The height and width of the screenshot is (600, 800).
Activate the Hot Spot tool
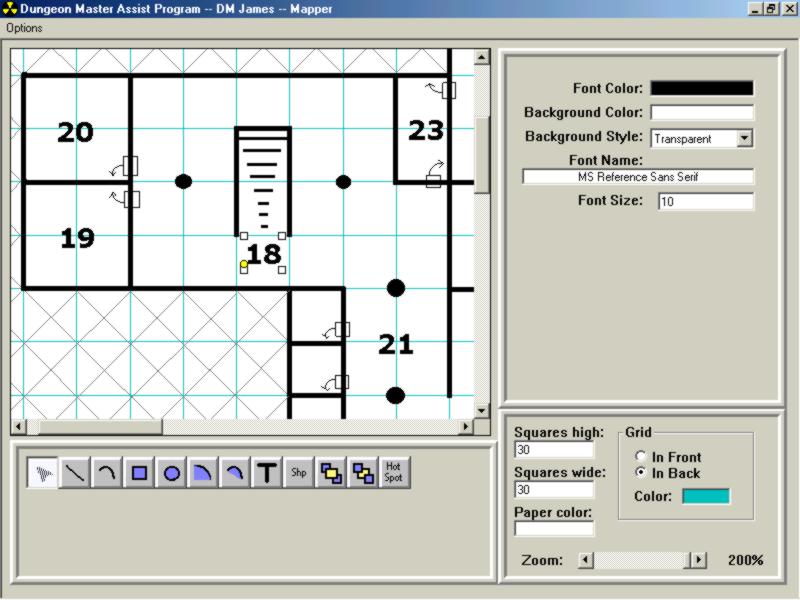tap(393, 473)
